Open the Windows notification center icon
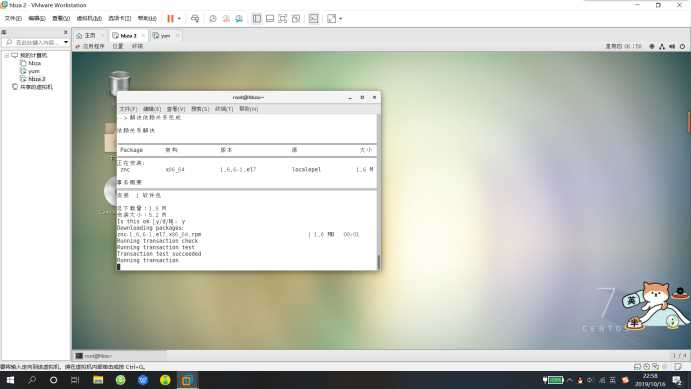Image resolution: width=691 pixels, height=389 pixels. [x=677, y=380]
